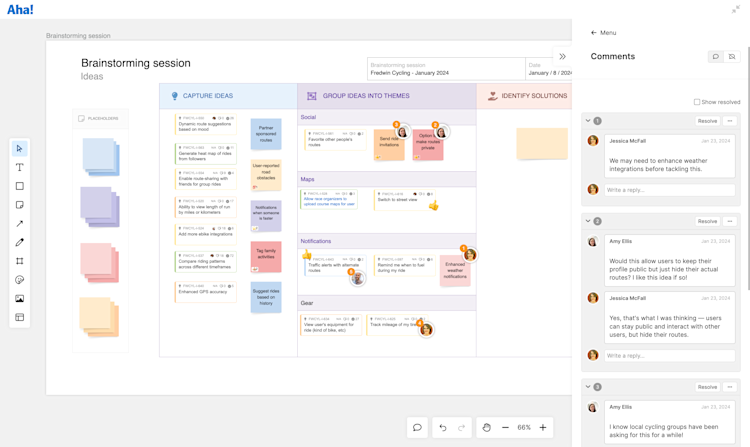
Task: Select the Maps theme row label
Action: 307,179
